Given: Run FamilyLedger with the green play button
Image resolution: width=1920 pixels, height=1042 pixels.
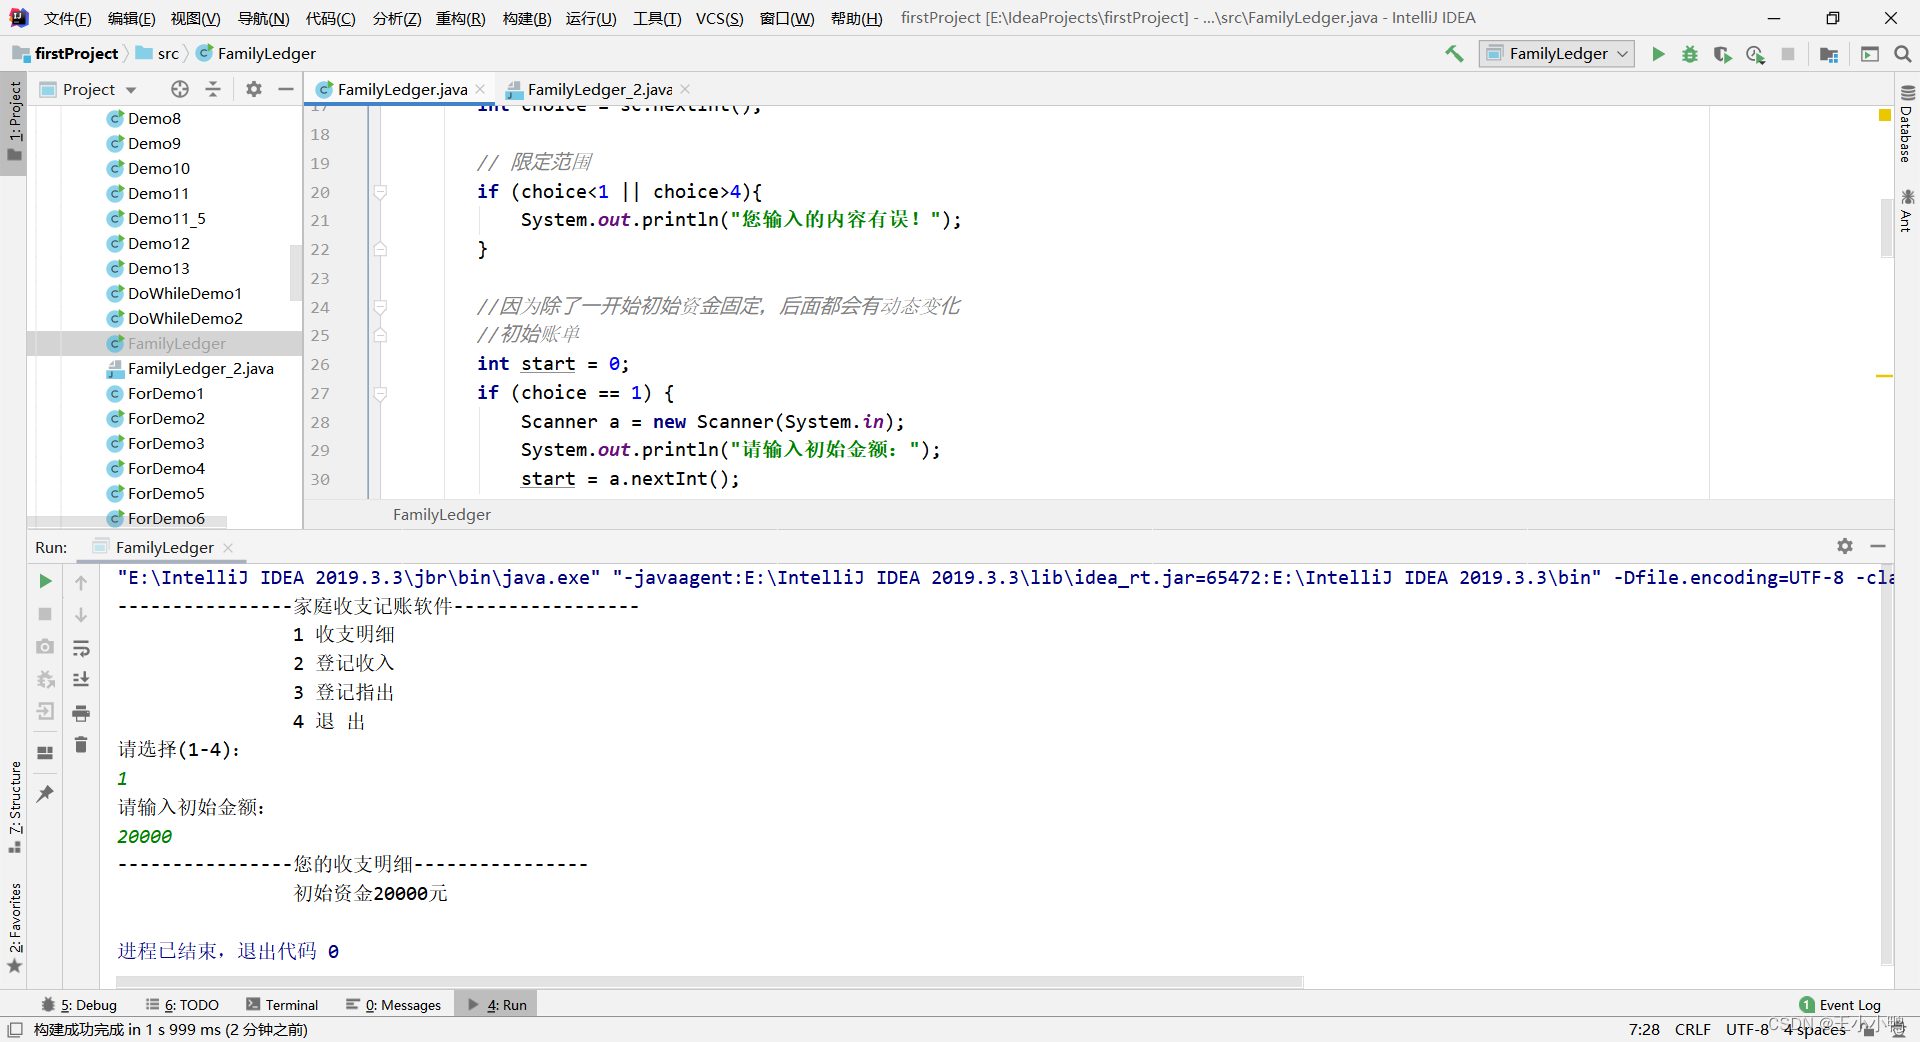Looking at the screenshot, I should point(1658,54).
